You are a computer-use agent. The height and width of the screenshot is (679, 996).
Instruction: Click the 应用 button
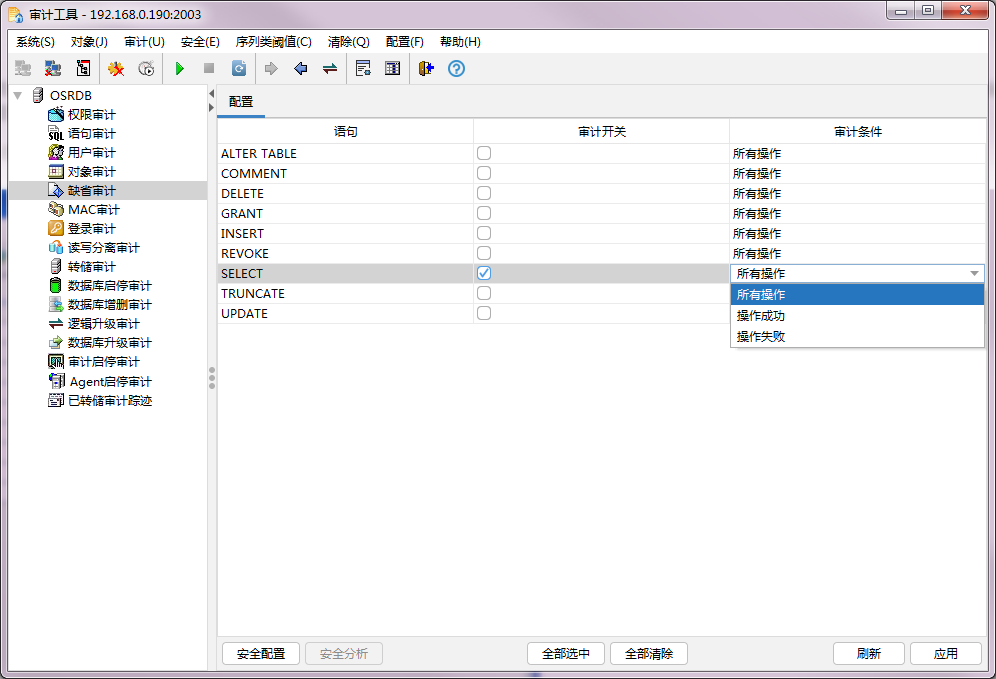945,653
